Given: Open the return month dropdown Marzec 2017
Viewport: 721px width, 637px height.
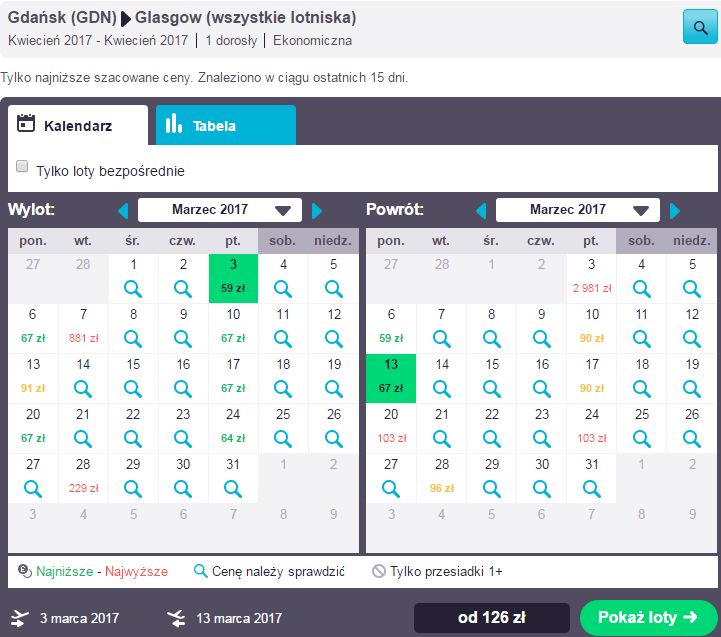Looking at the screenshot, I should coord(577,210).
